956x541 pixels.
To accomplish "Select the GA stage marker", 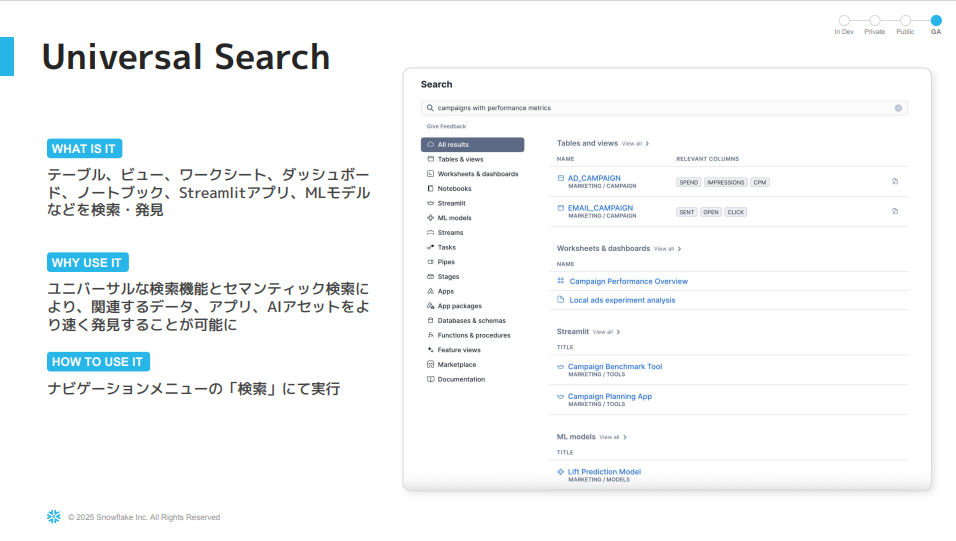I will (x=936, y=21).
